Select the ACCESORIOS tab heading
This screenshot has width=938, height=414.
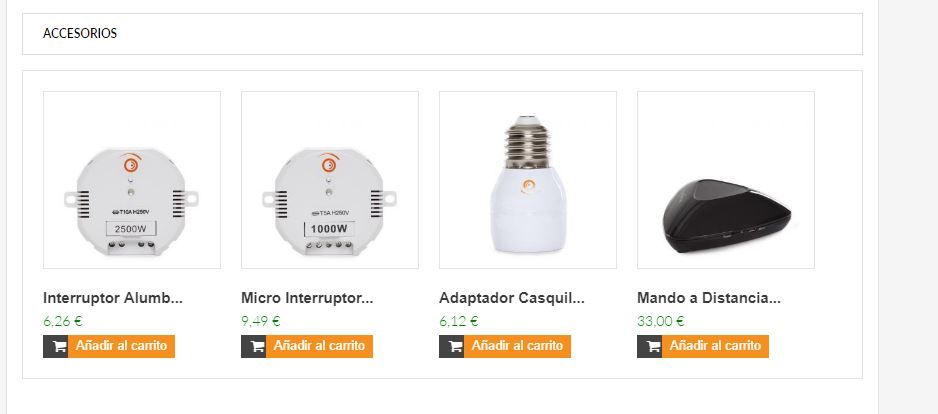(x=80, y=34)
